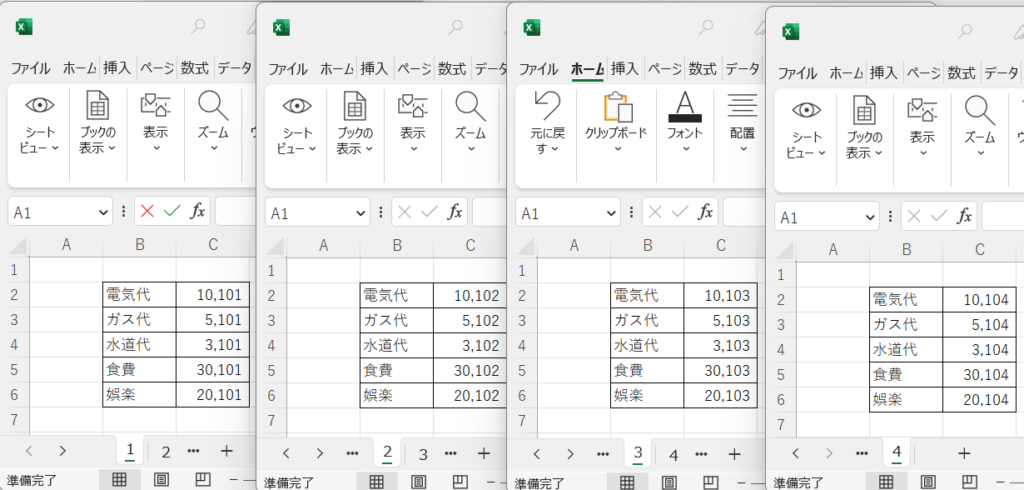Open 数式 tab in window showing 10,104

[960, 73]
